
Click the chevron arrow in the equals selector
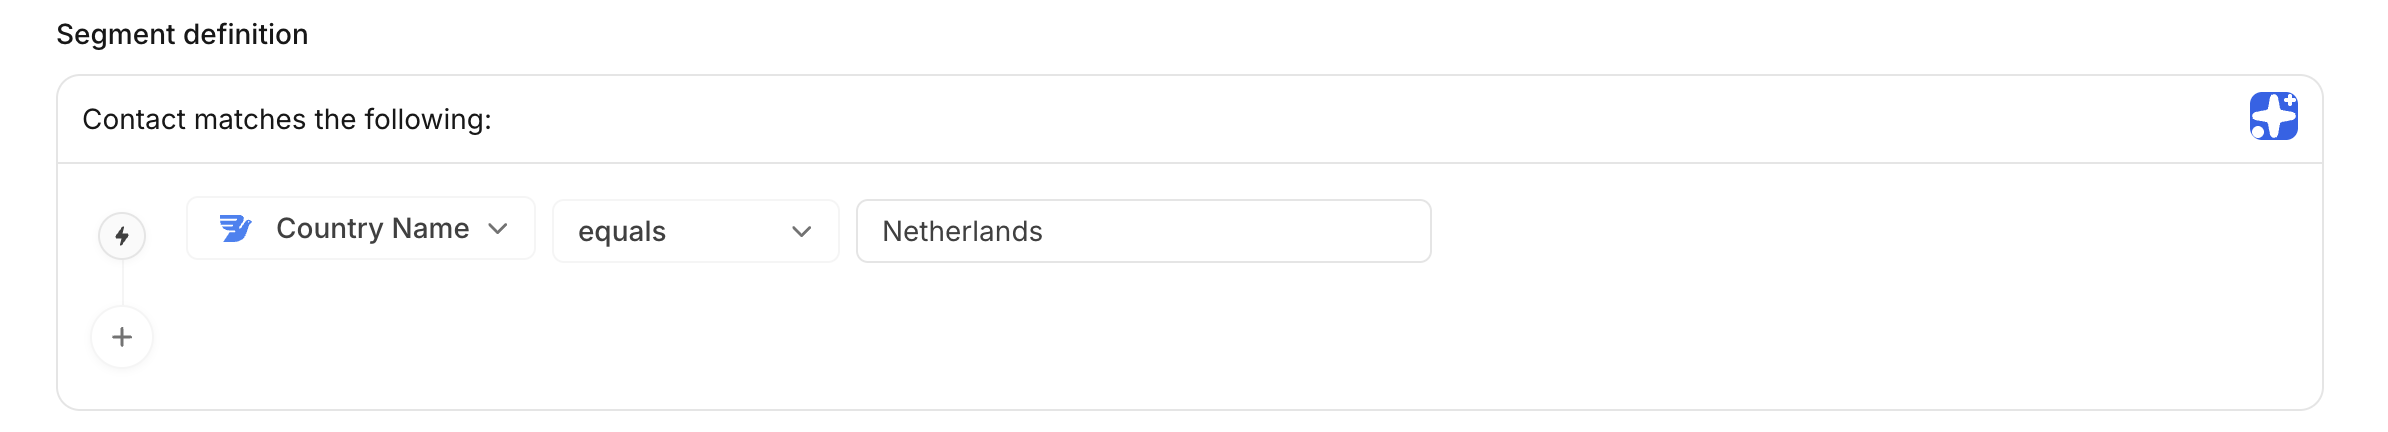click(801, 232)
